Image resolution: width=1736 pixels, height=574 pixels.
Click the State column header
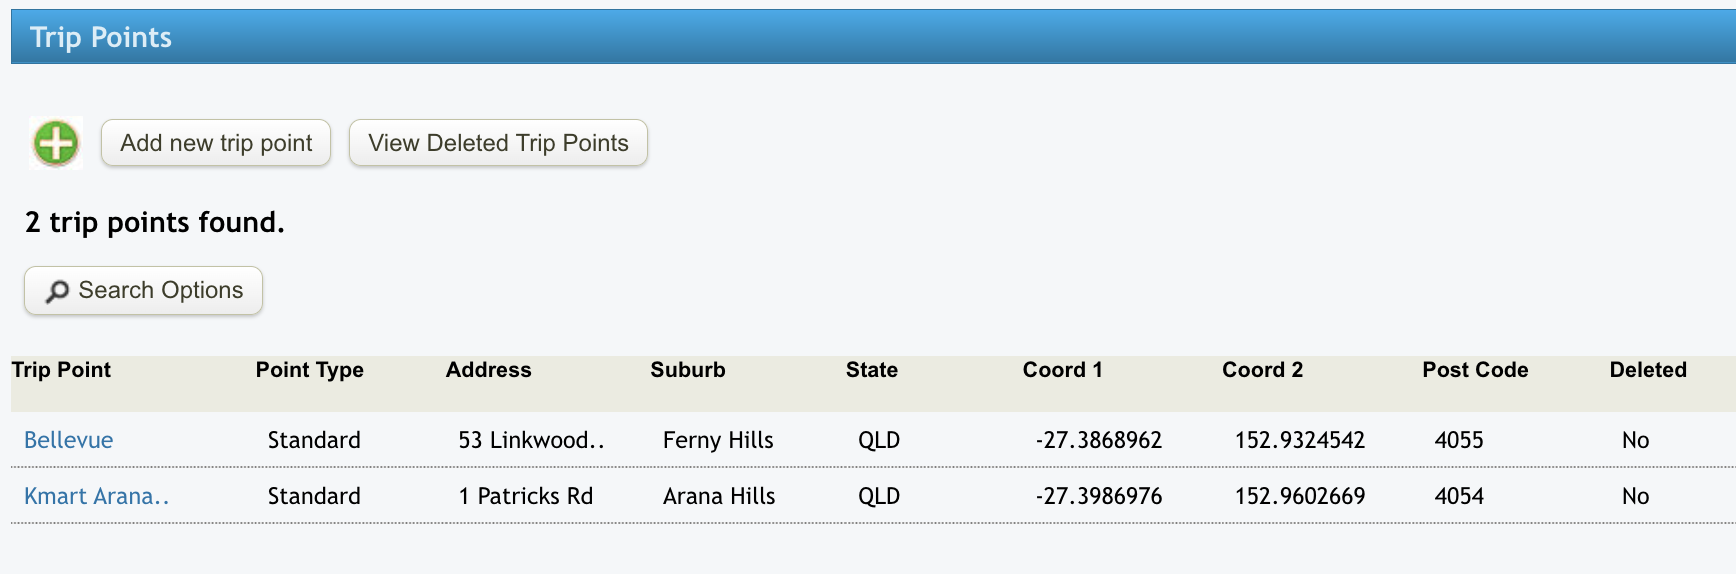[x=871, y=370]
